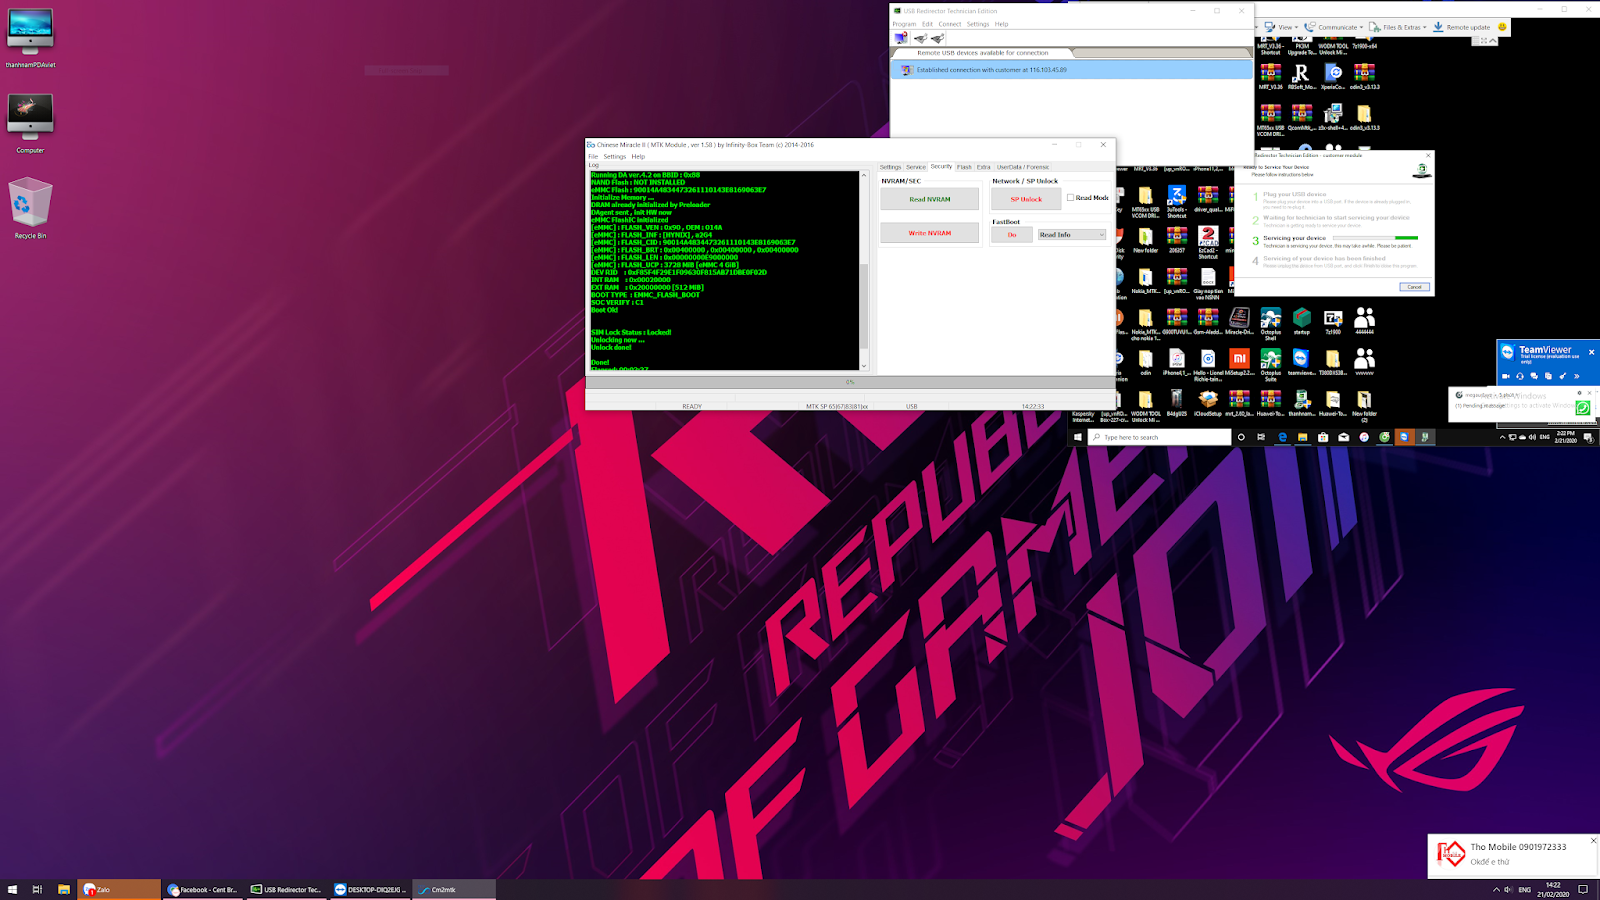Viewport: 1600px width, 900px height.
Task: Open Settings menu in Chinese Miracle II
Action: (x=615, y=156)
